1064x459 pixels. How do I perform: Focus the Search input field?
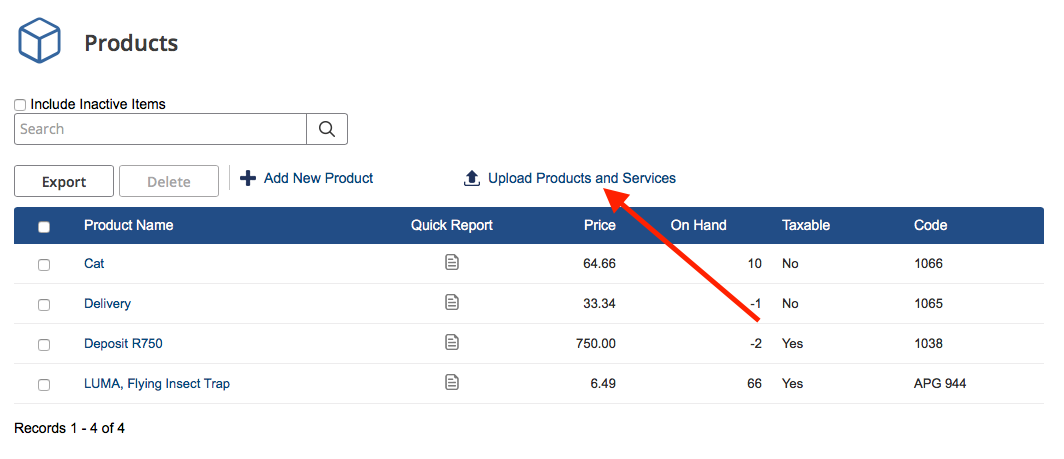(x=160, y=129)
